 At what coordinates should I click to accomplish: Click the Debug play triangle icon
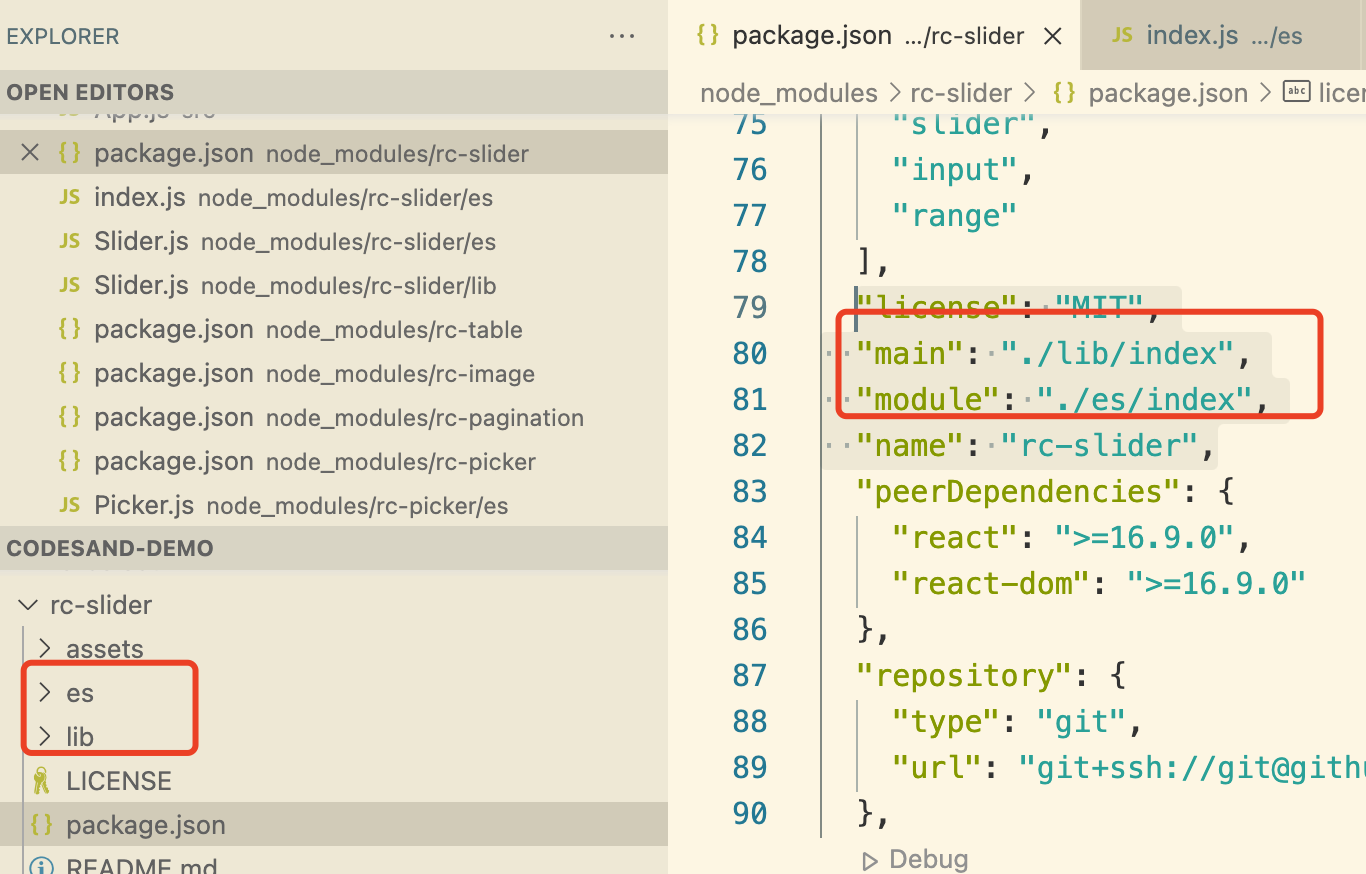[870, 860]
